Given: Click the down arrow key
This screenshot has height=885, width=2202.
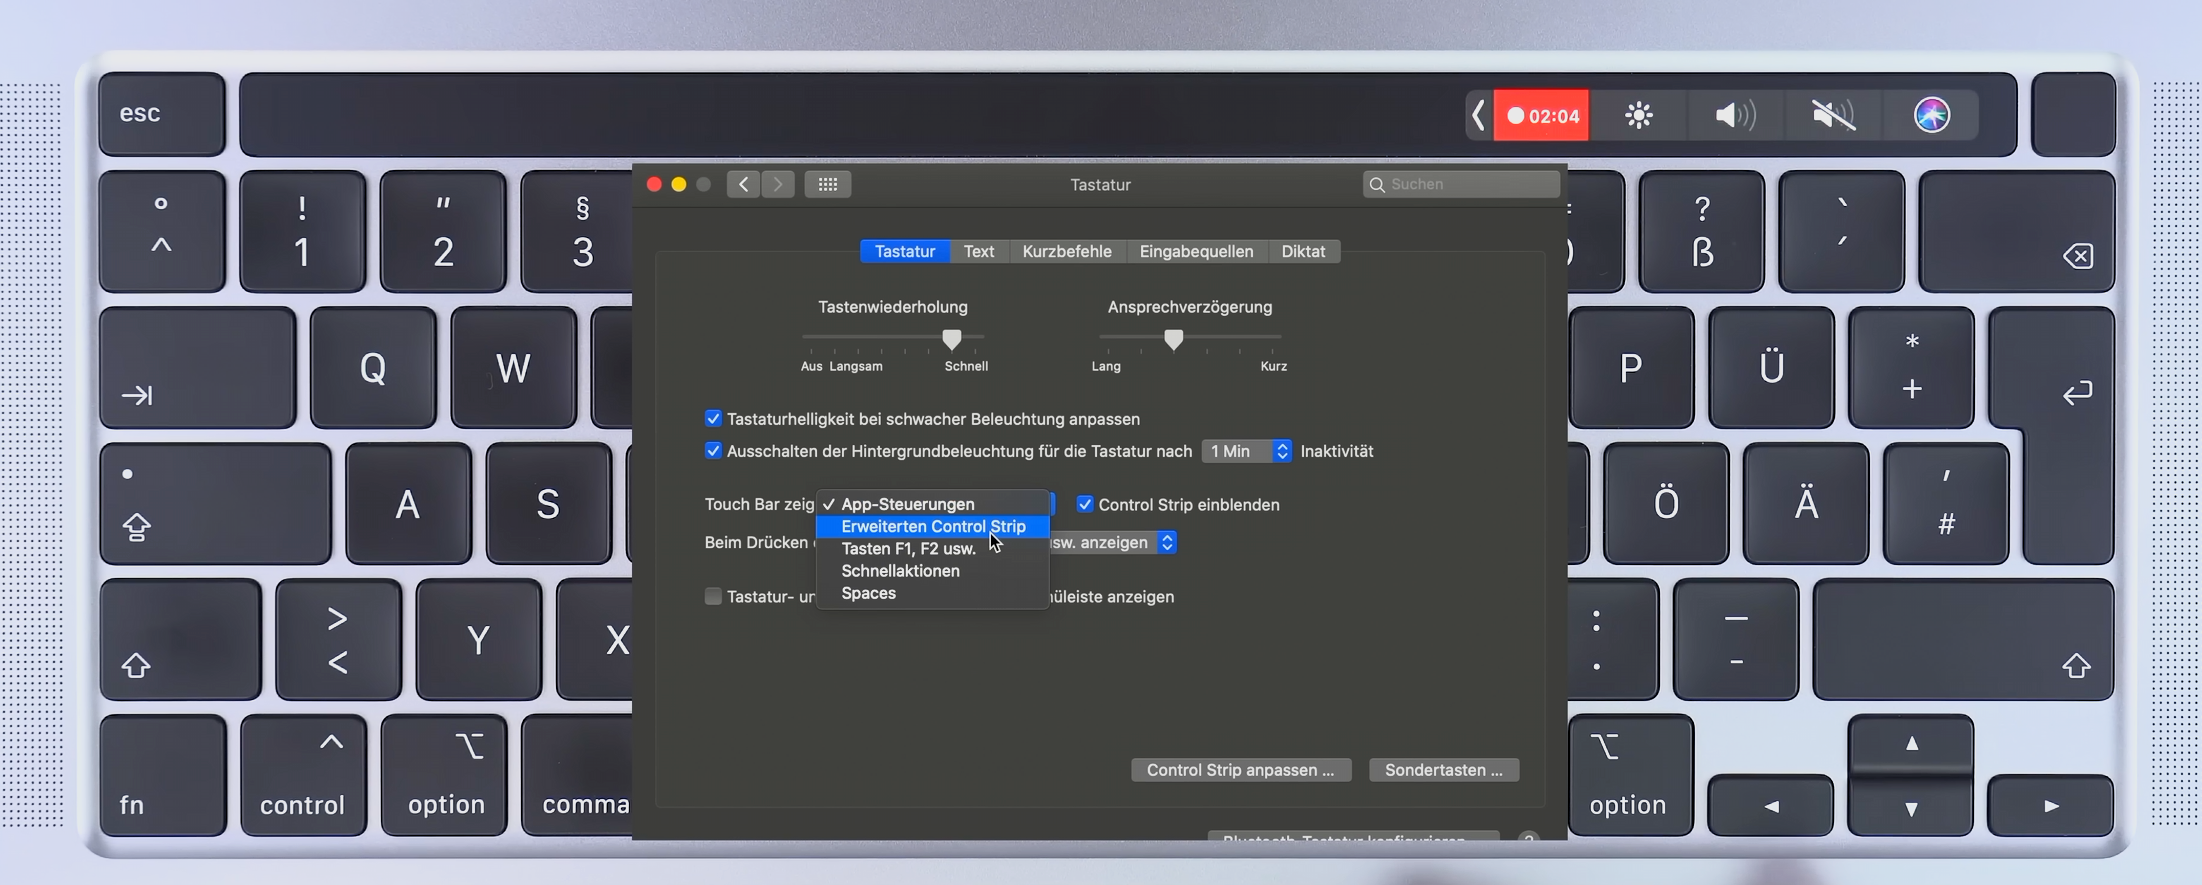Looking at the screenshot, I should pos(1911,807).
